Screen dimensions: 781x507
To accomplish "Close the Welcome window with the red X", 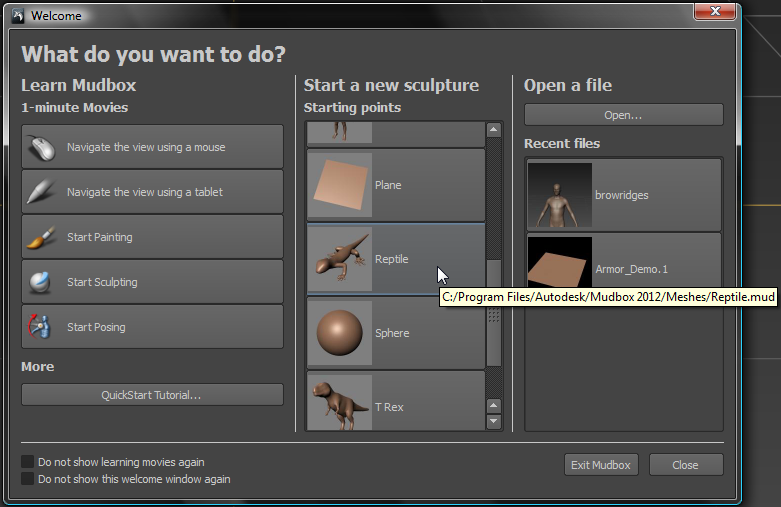I will [x=715, y=11].
